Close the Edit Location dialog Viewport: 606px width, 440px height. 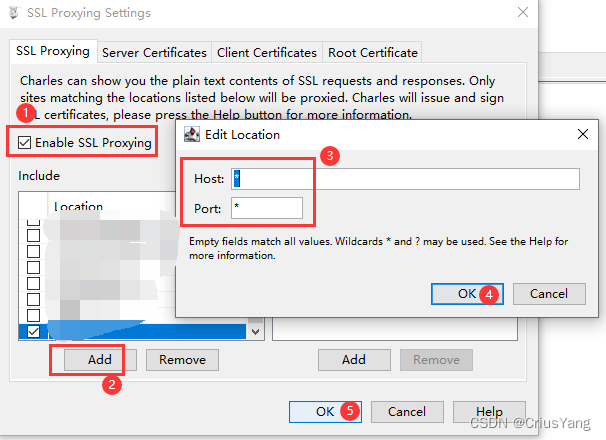click(x=583, y=134)
